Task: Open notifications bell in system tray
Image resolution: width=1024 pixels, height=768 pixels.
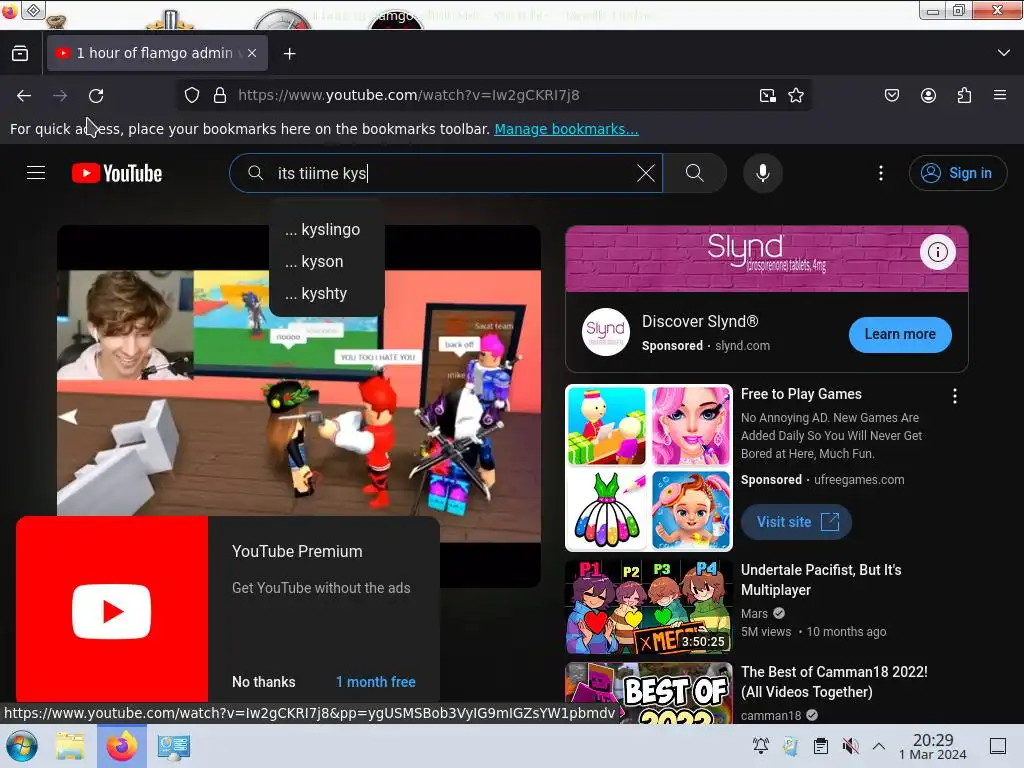Action: tap(760, 746)
